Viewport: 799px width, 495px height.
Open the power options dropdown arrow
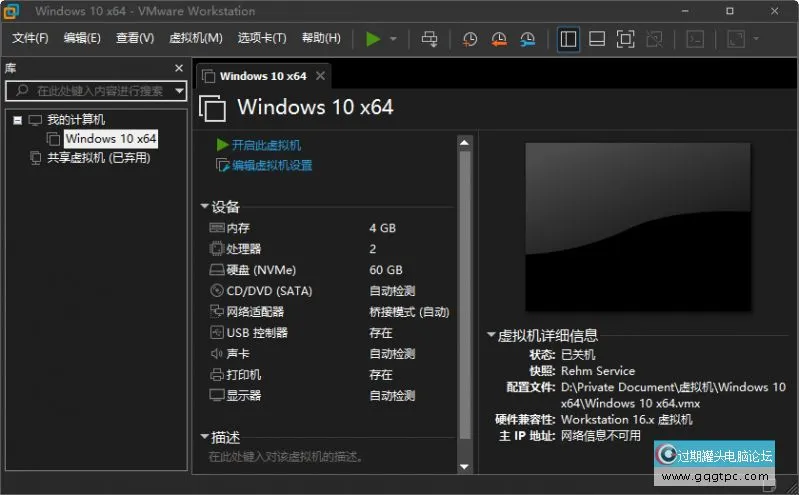(x=393, y=39)
